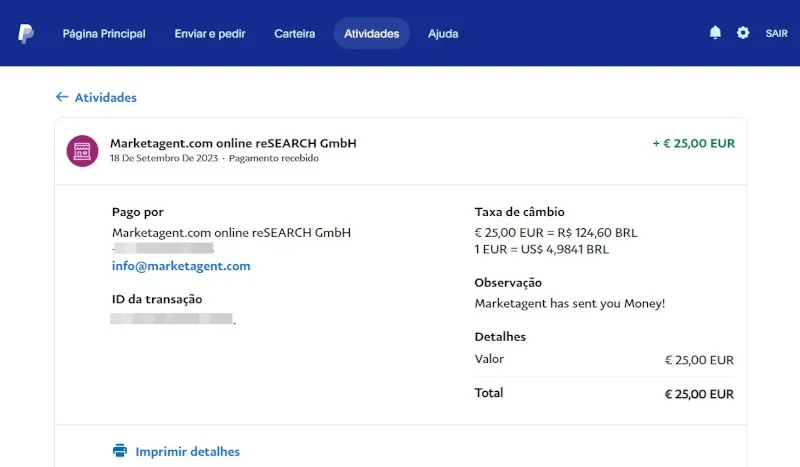Click the ID da transação label
800x467 pixels.
coord(157,299)
